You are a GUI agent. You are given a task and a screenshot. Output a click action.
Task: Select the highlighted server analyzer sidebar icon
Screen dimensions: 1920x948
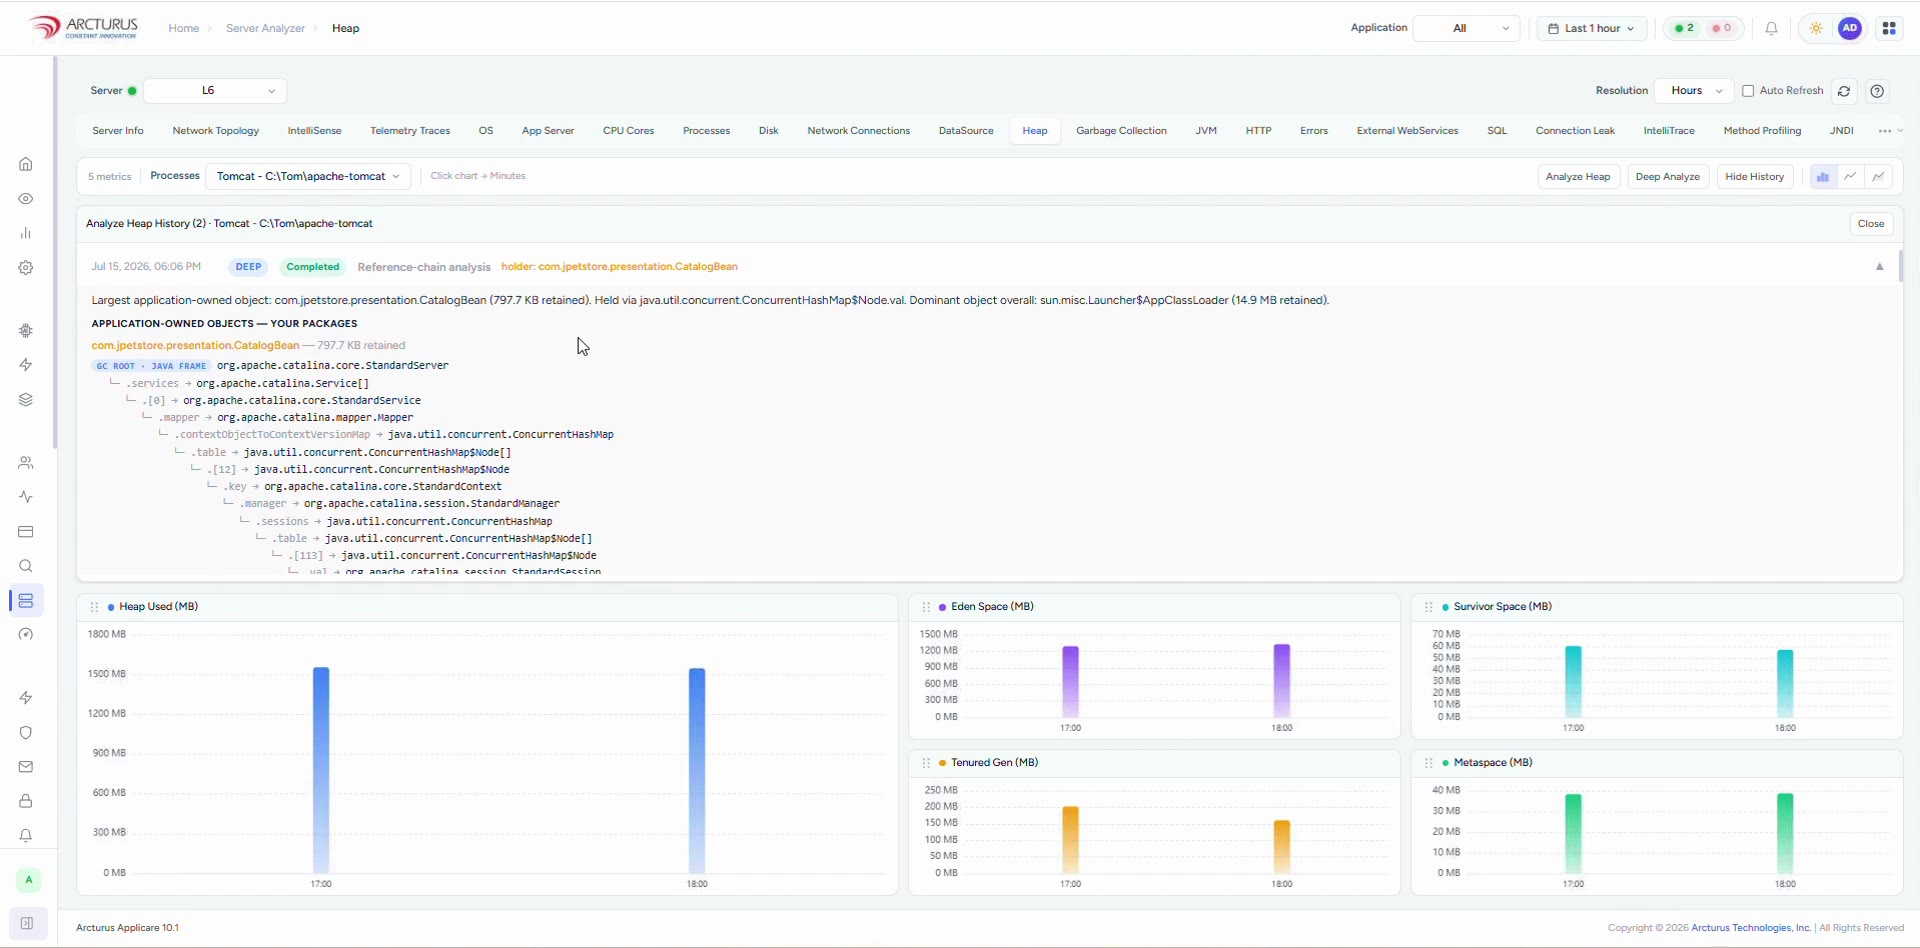point(26,600)
